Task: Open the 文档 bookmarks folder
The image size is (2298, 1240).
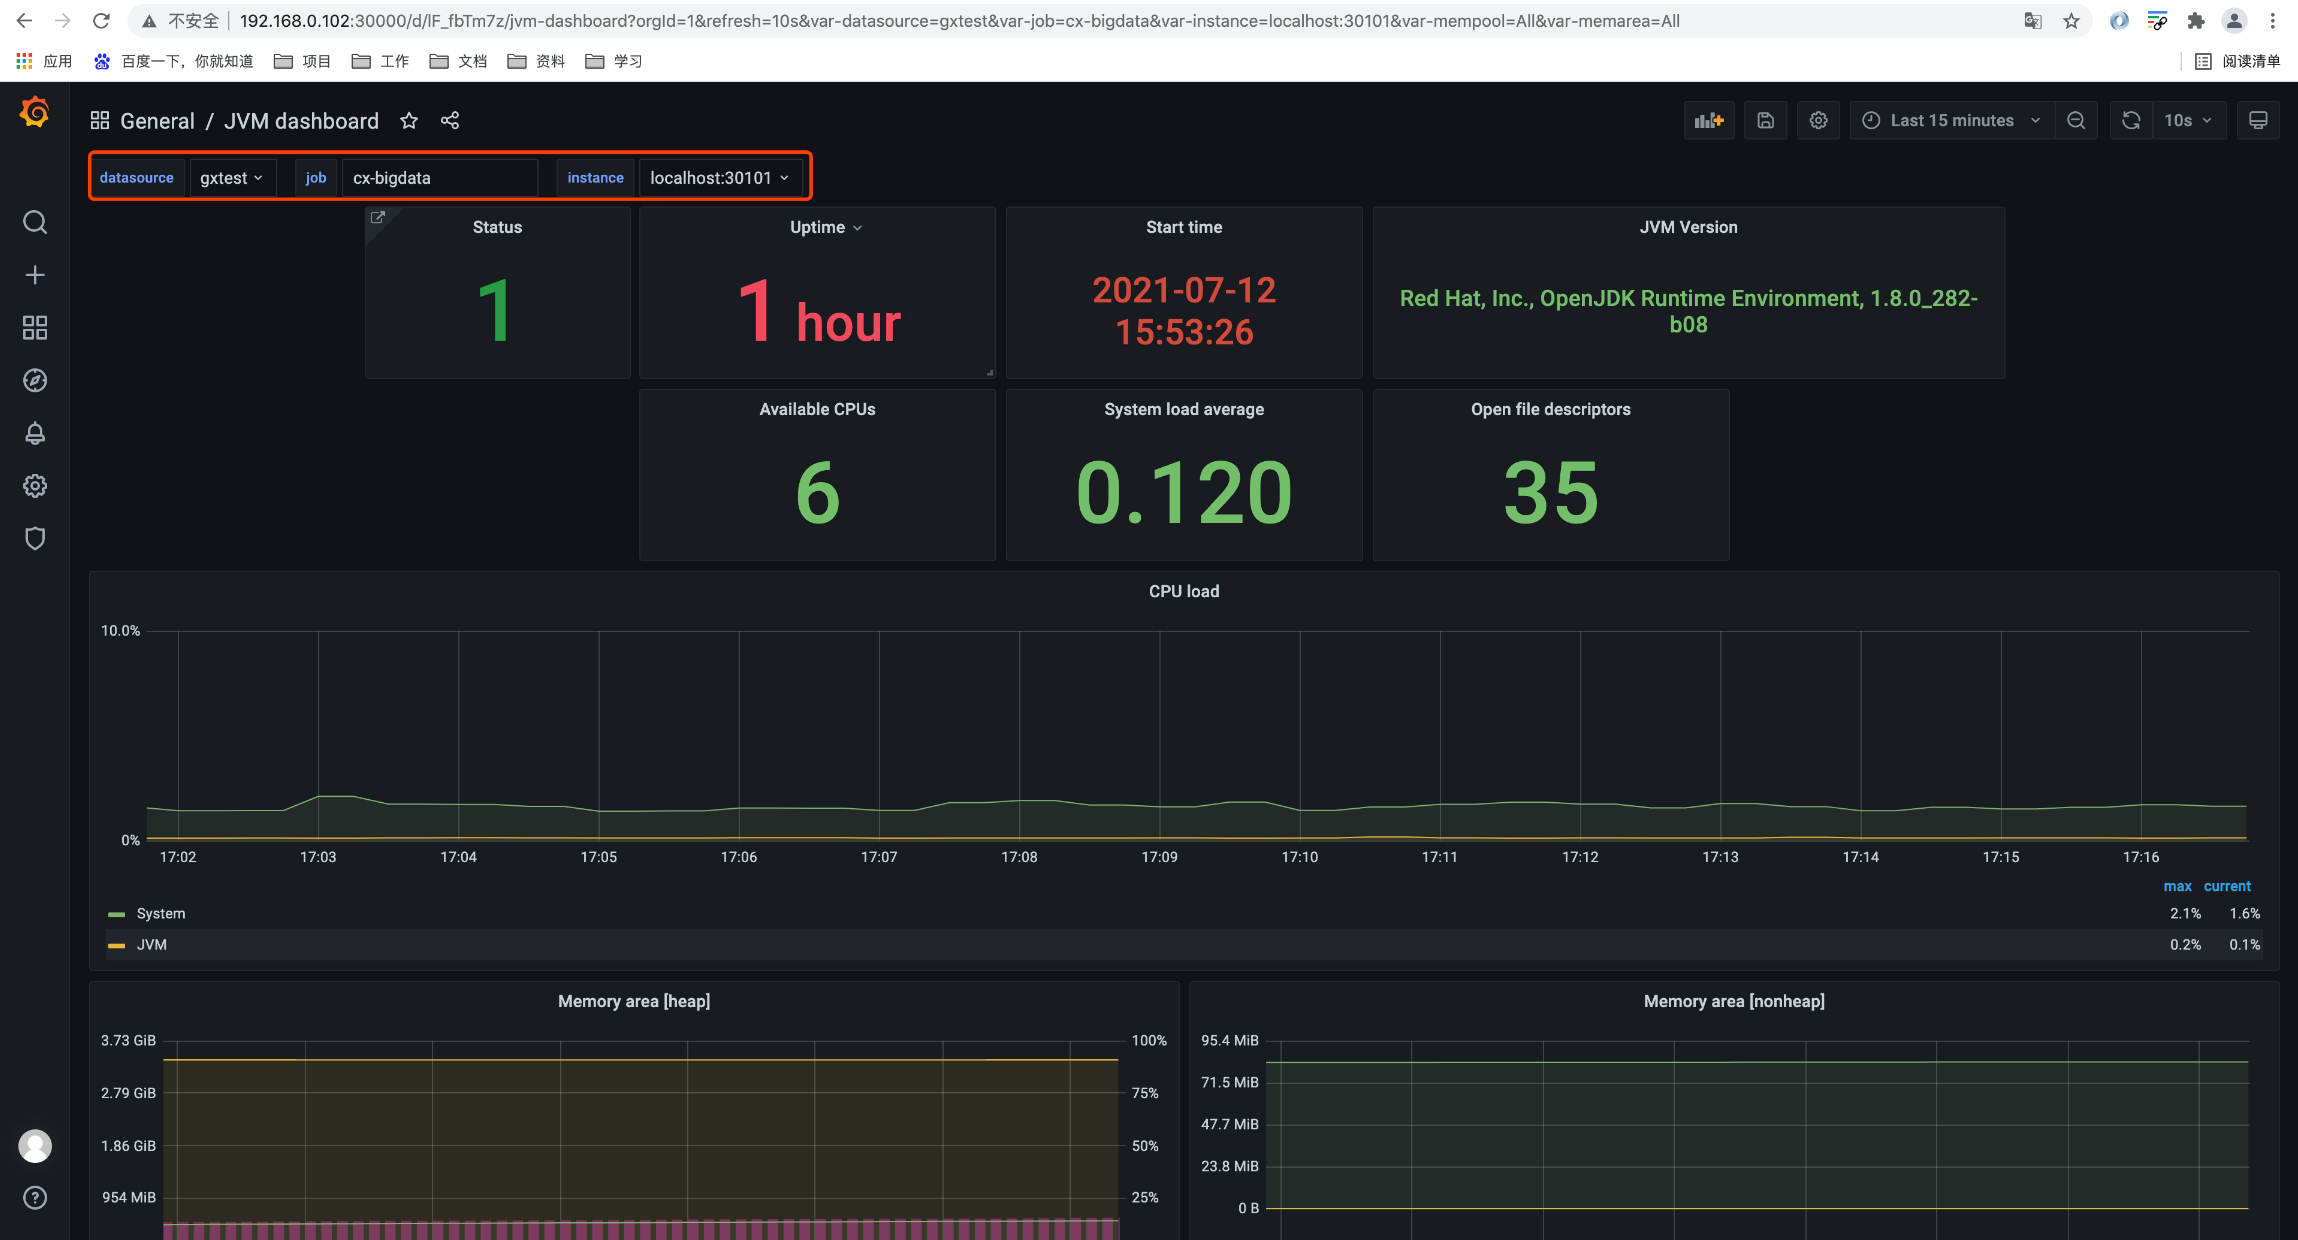Action: coord(459,61)
